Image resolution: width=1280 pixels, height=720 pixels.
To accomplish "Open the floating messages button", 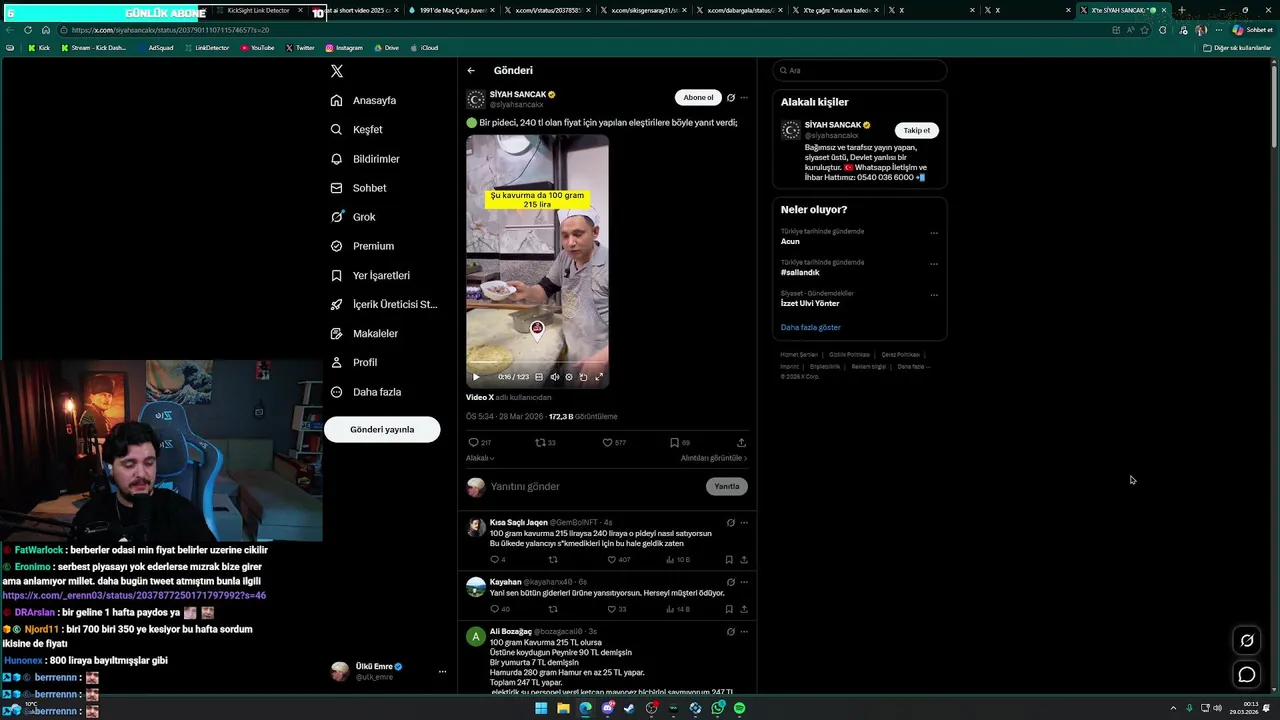I will [x=1247, y=675].
